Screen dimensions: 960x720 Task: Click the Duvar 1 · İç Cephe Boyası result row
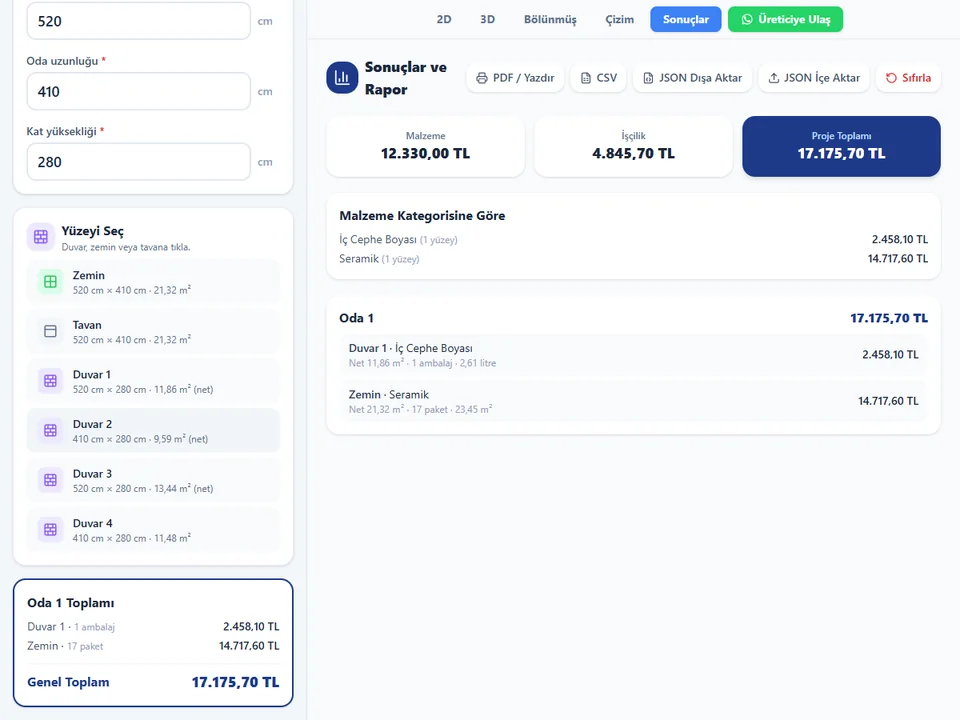point(633,354)
